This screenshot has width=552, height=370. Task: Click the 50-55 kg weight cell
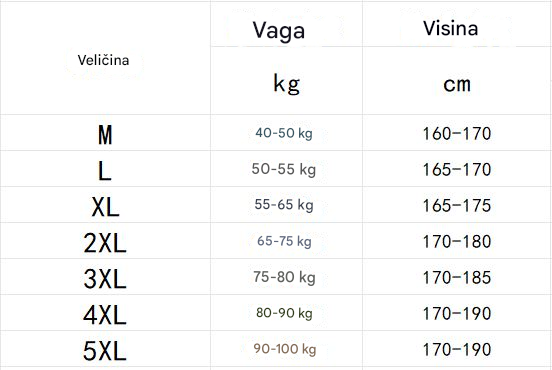coord(286,169)
